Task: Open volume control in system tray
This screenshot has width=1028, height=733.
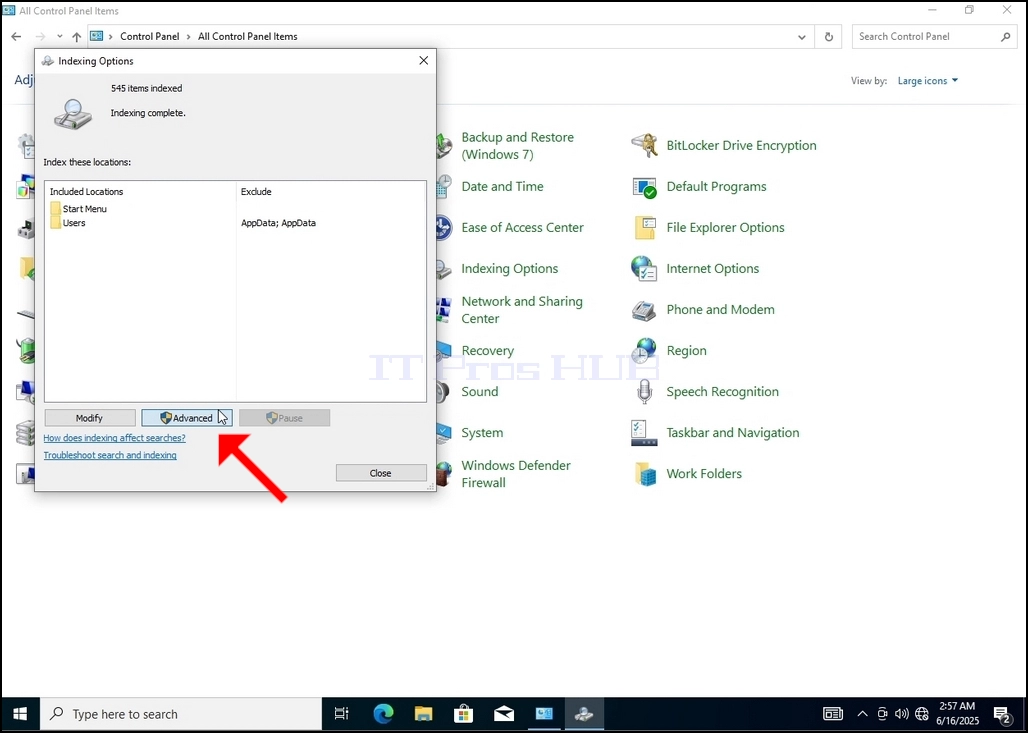Action: tap(902, 714)
